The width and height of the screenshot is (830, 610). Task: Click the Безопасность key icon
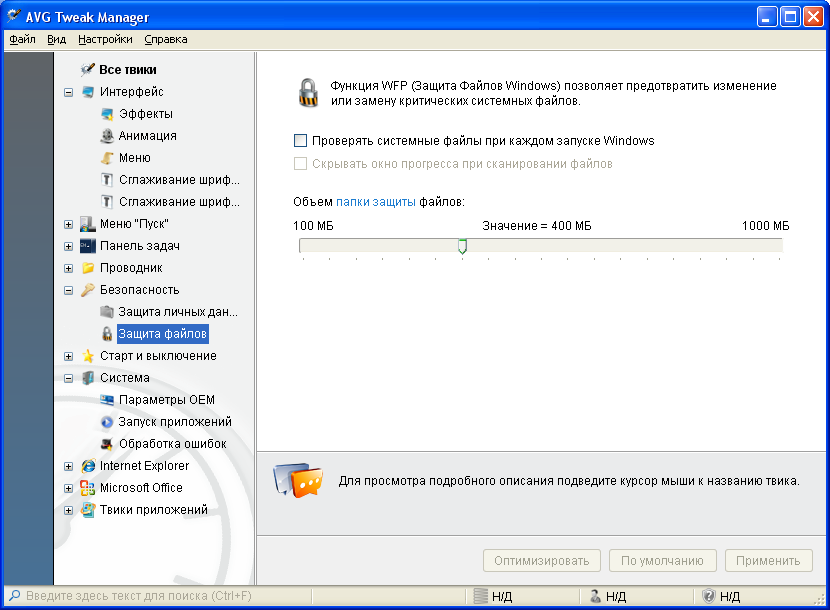point(88,290)
